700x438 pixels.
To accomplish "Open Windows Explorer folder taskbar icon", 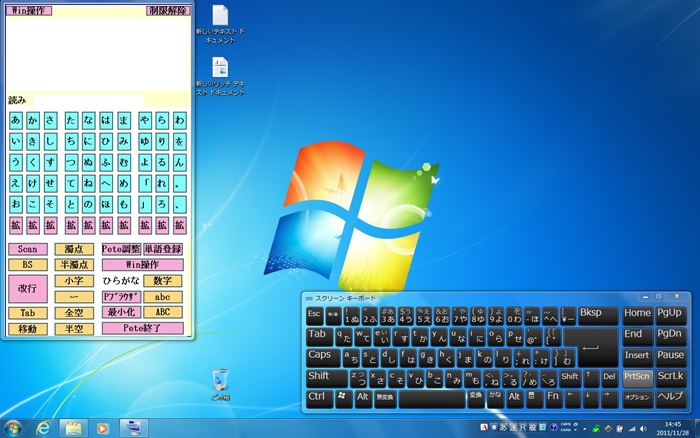I will point(74,428).
